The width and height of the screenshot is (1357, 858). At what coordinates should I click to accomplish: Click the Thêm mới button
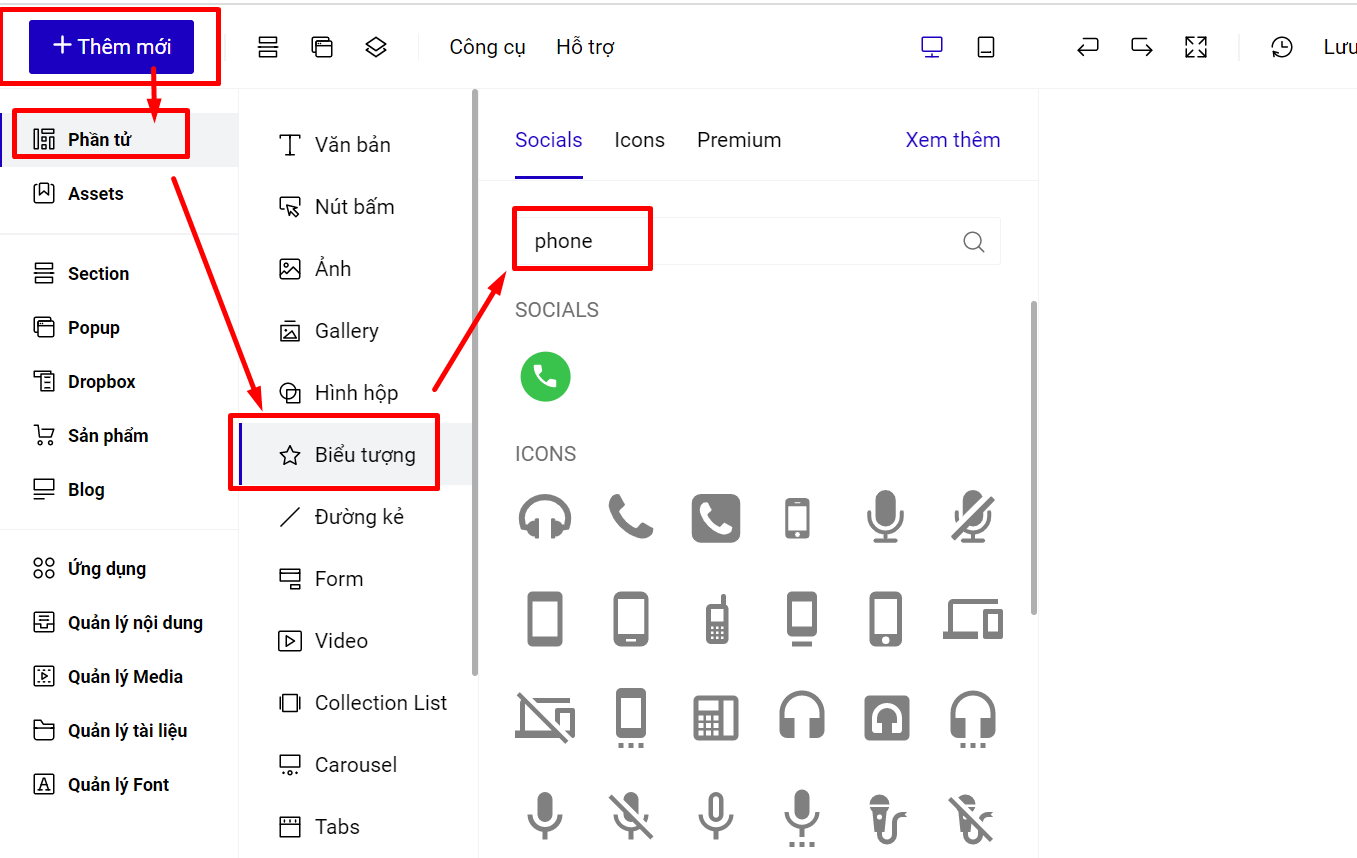(x=111, y=47)
